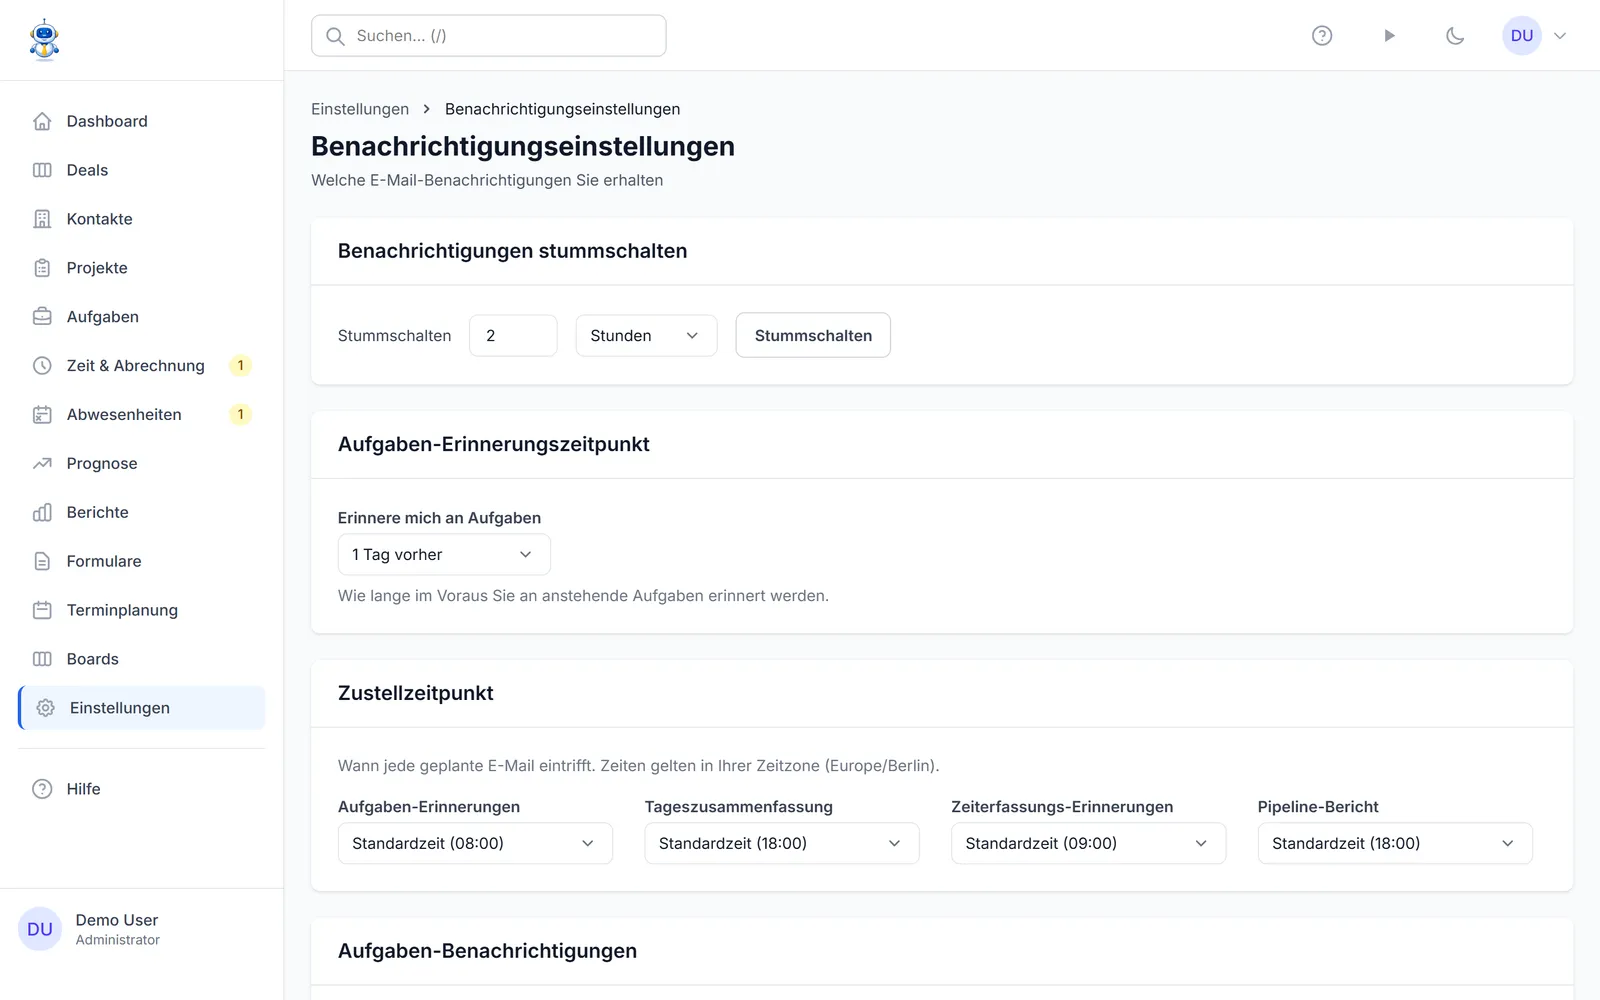Click the mute duration number field
Viewport: 1600px width, 1000px height.
pyautogui.click(x=513, y=336)
